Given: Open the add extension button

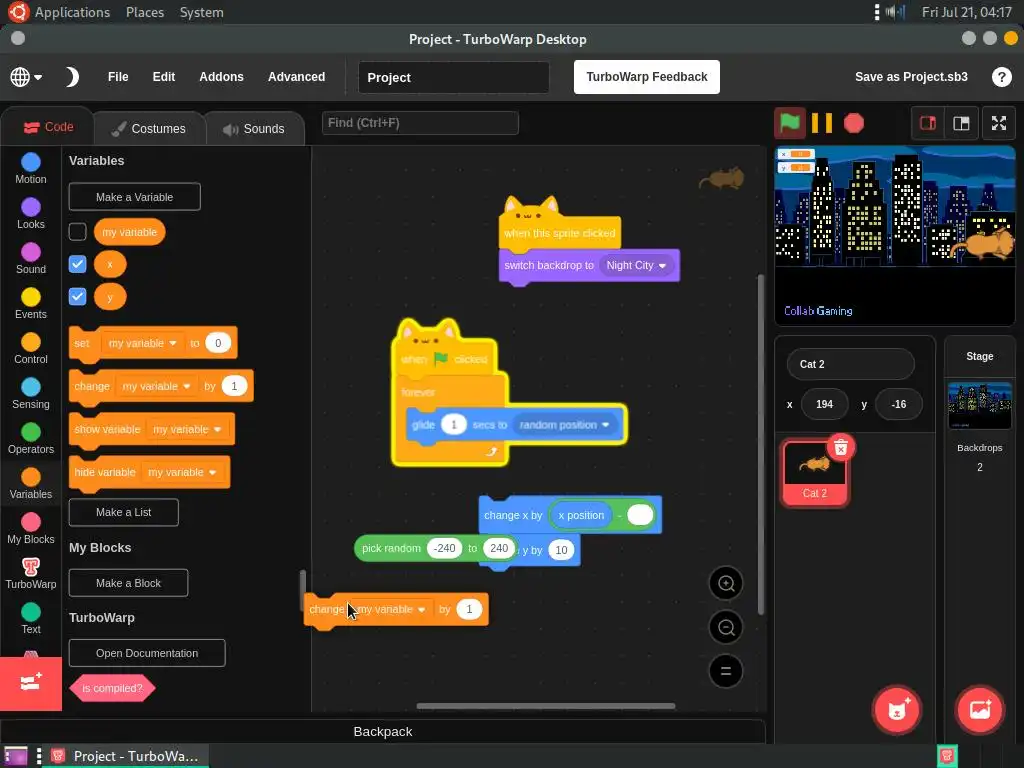Looking at the screenshot, I should tap(31, 683).
